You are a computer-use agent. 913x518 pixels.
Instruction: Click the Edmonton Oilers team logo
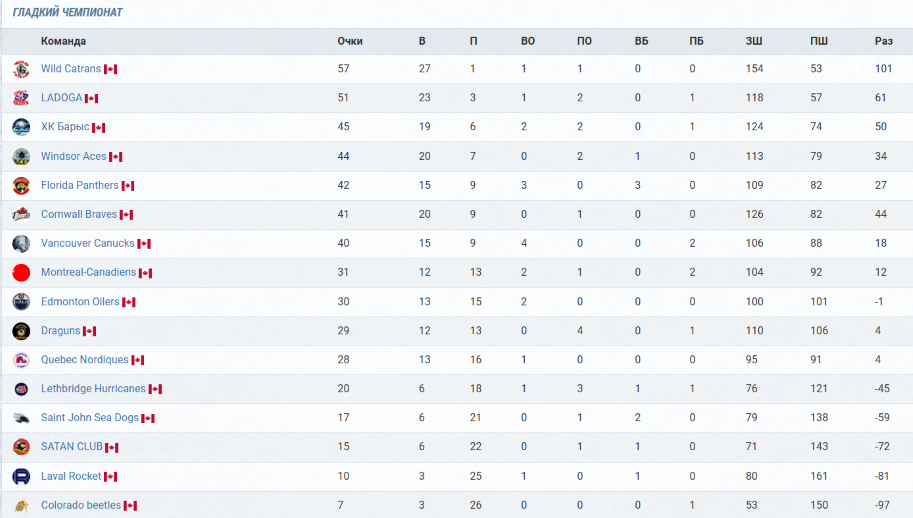[21, 301]
